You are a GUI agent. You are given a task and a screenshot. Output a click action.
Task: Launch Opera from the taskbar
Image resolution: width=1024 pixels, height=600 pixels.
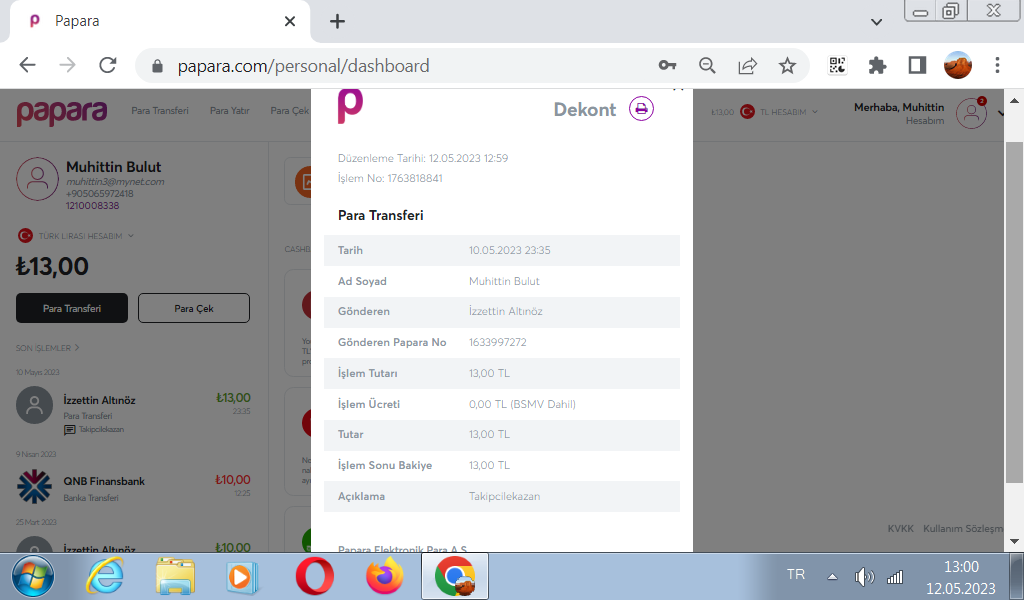(x=315, y=576)
